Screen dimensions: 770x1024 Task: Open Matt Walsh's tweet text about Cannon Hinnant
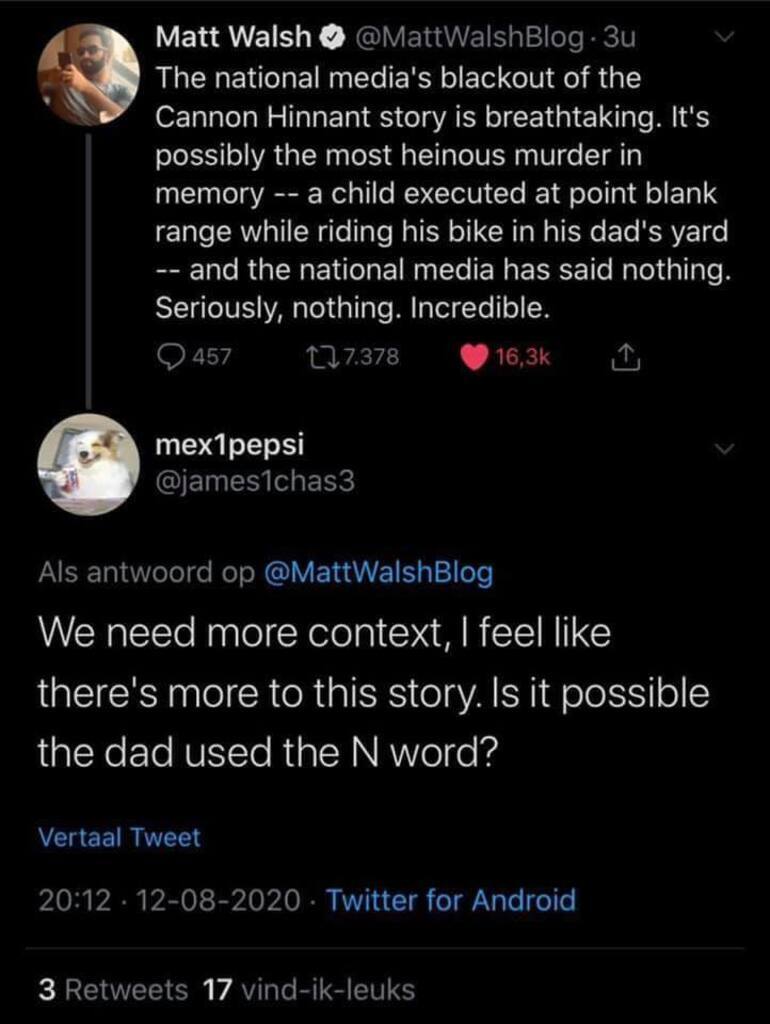pos(440,192)
